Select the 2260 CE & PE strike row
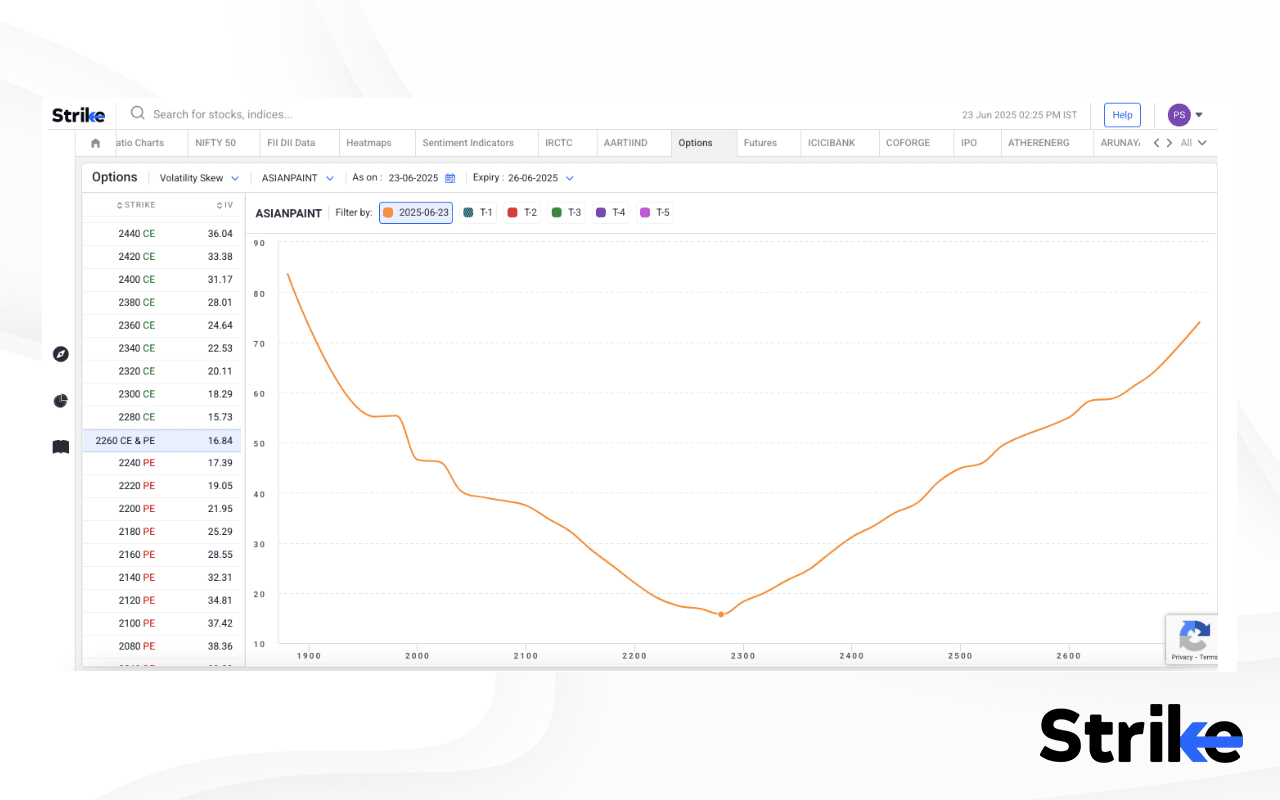The width and height of the screenshot is (1280, 800). click(x=162, y=440)
